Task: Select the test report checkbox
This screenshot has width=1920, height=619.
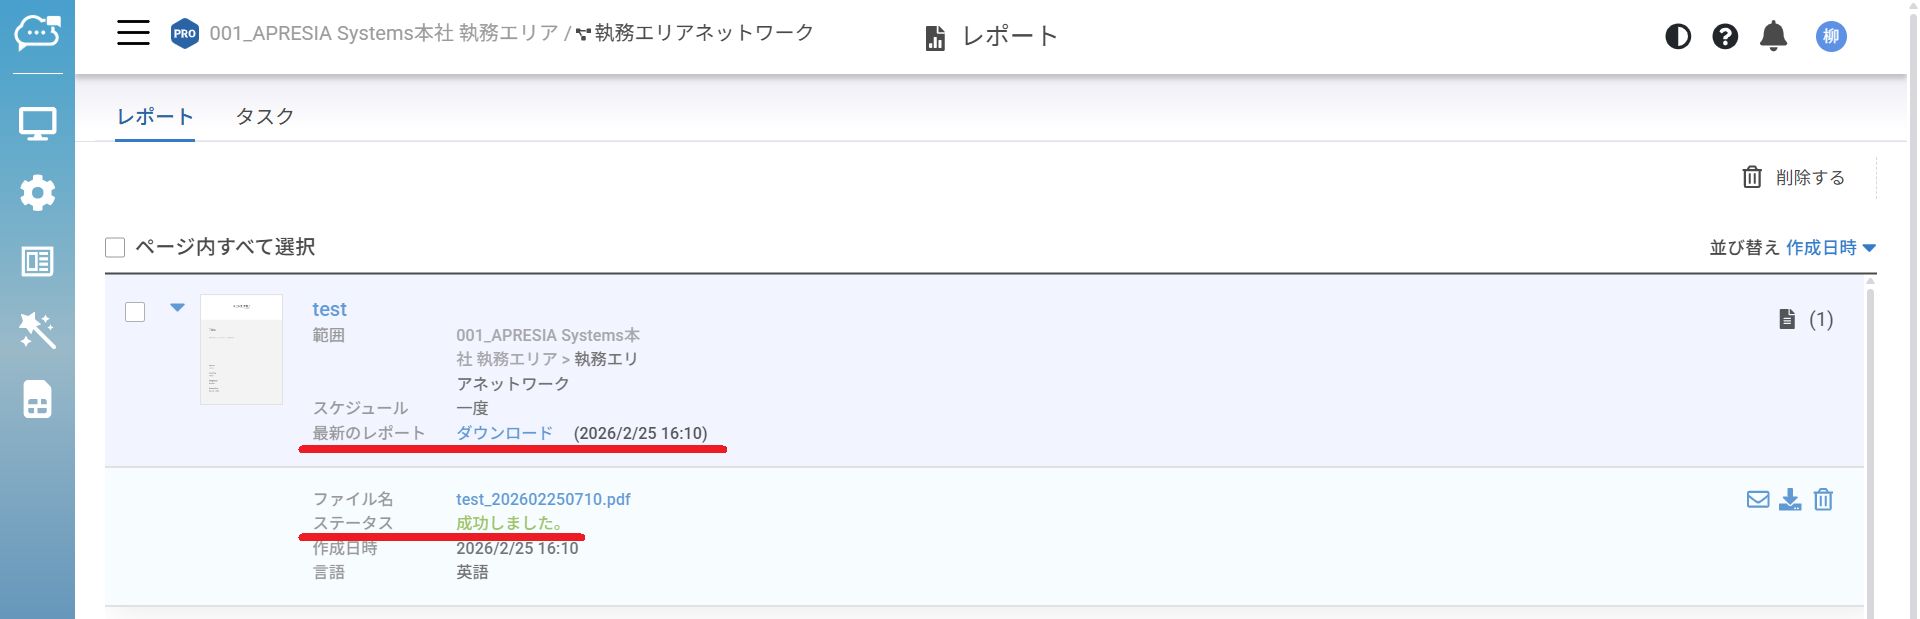Action: [x=135, y=312]
